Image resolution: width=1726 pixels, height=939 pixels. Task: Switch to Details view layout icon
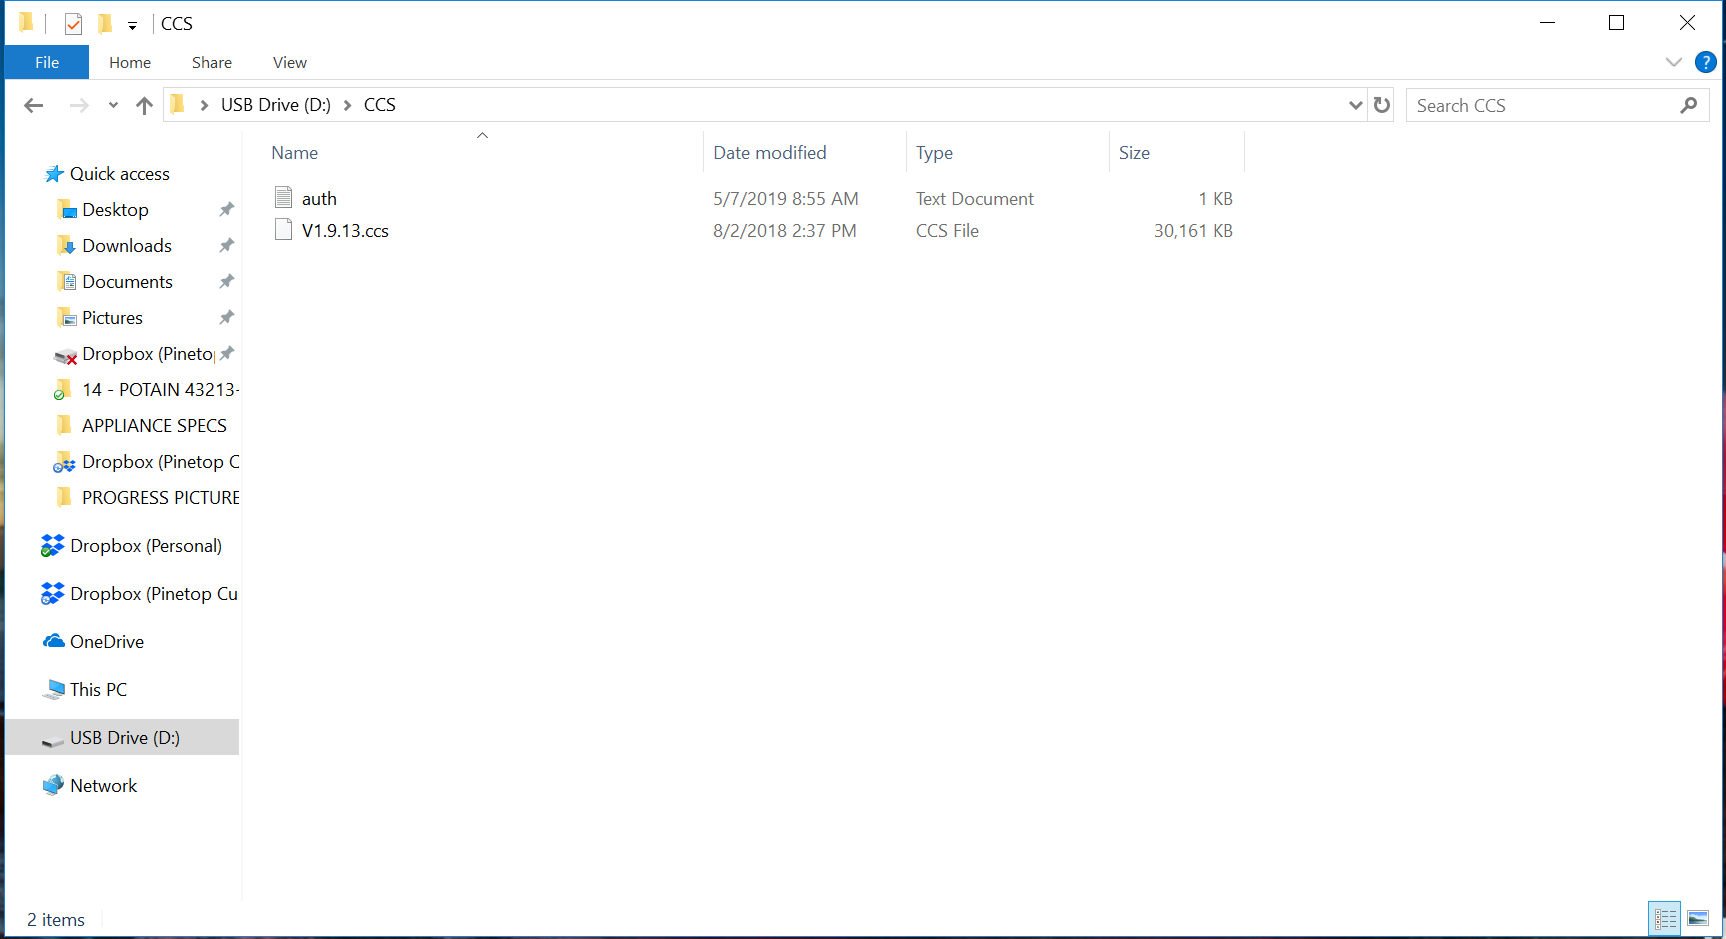pyautogui.click(x=1665, y=918)
